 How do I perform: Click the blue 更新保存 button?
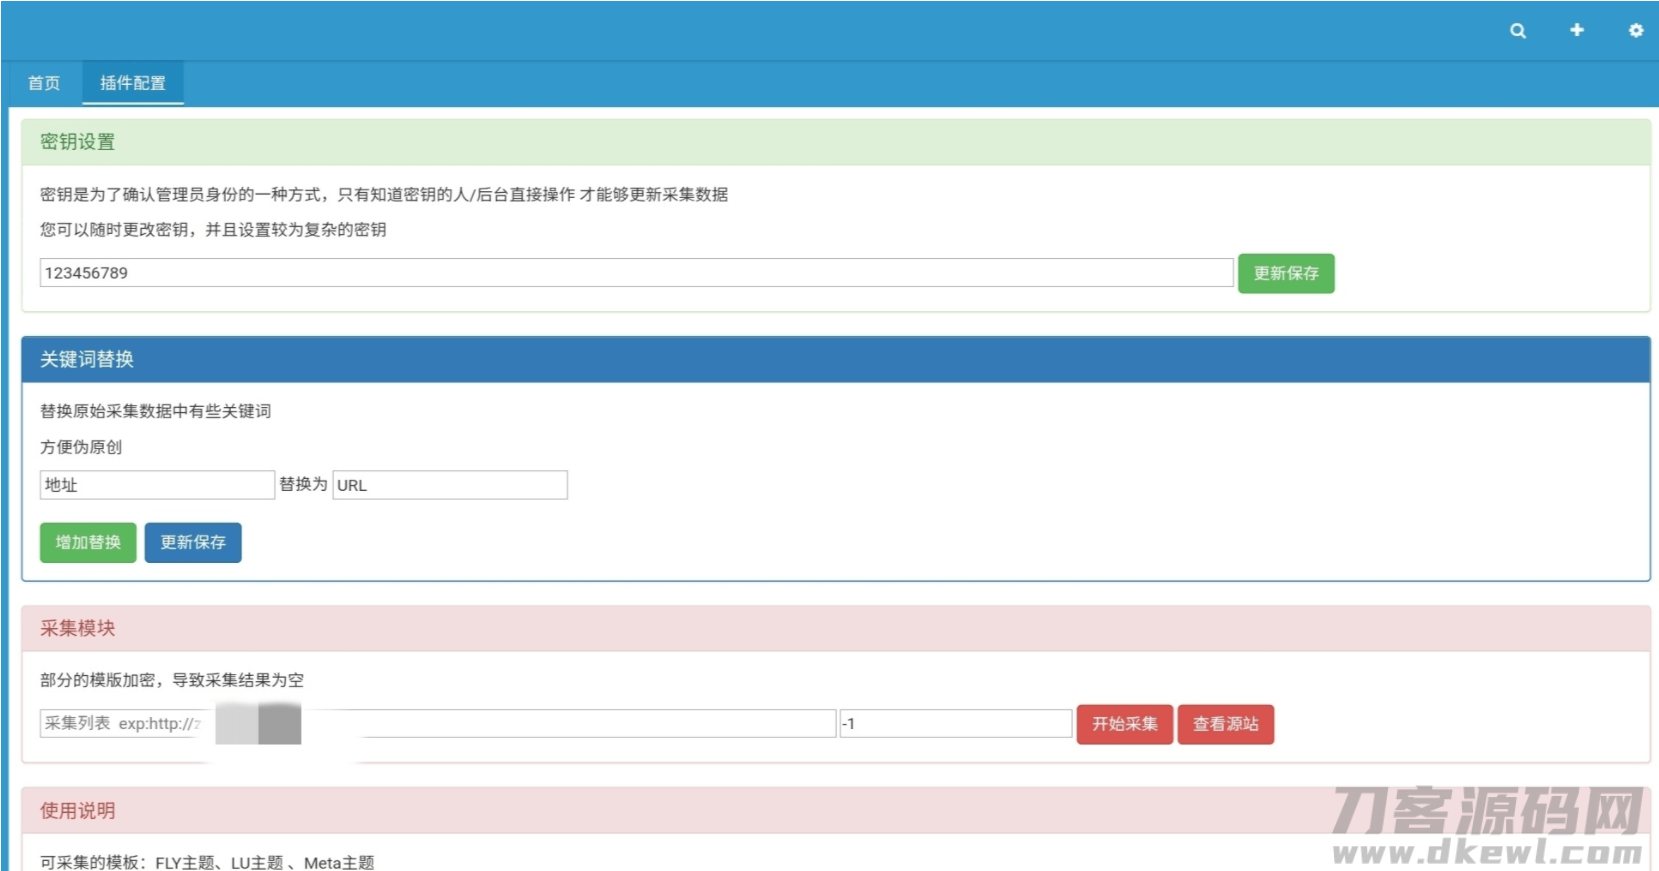tap(193, 542)
